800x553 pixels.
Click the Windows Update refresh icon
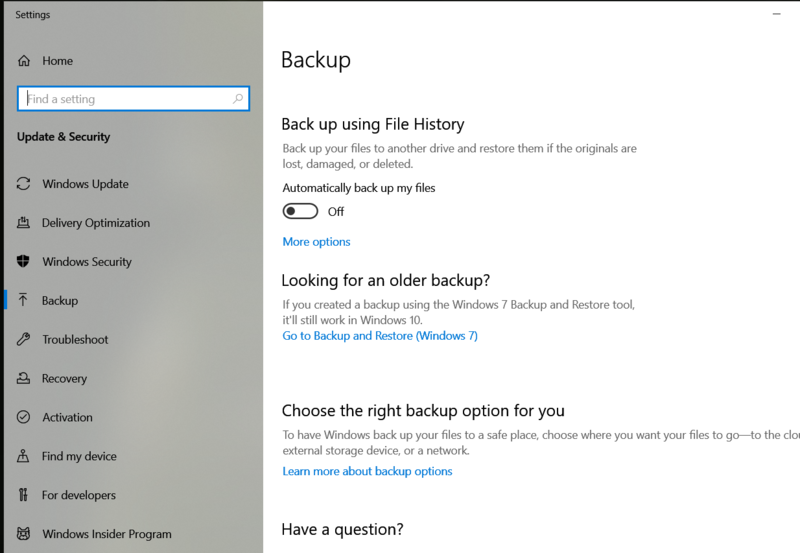[x=23, y=184]
